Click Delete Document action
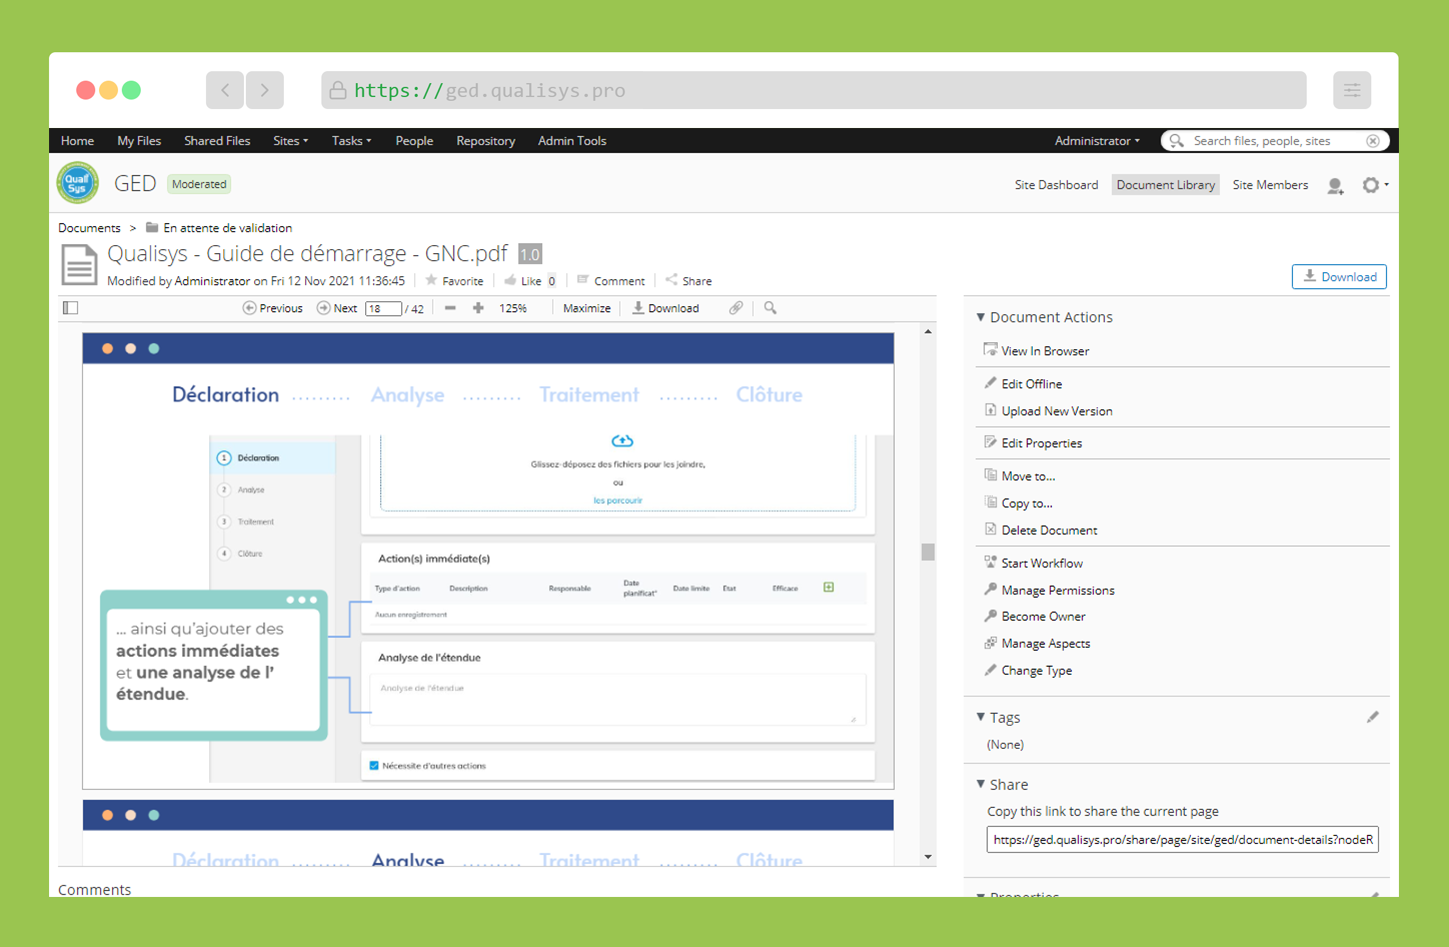 pyautogui.click(x=1040, y=530)
